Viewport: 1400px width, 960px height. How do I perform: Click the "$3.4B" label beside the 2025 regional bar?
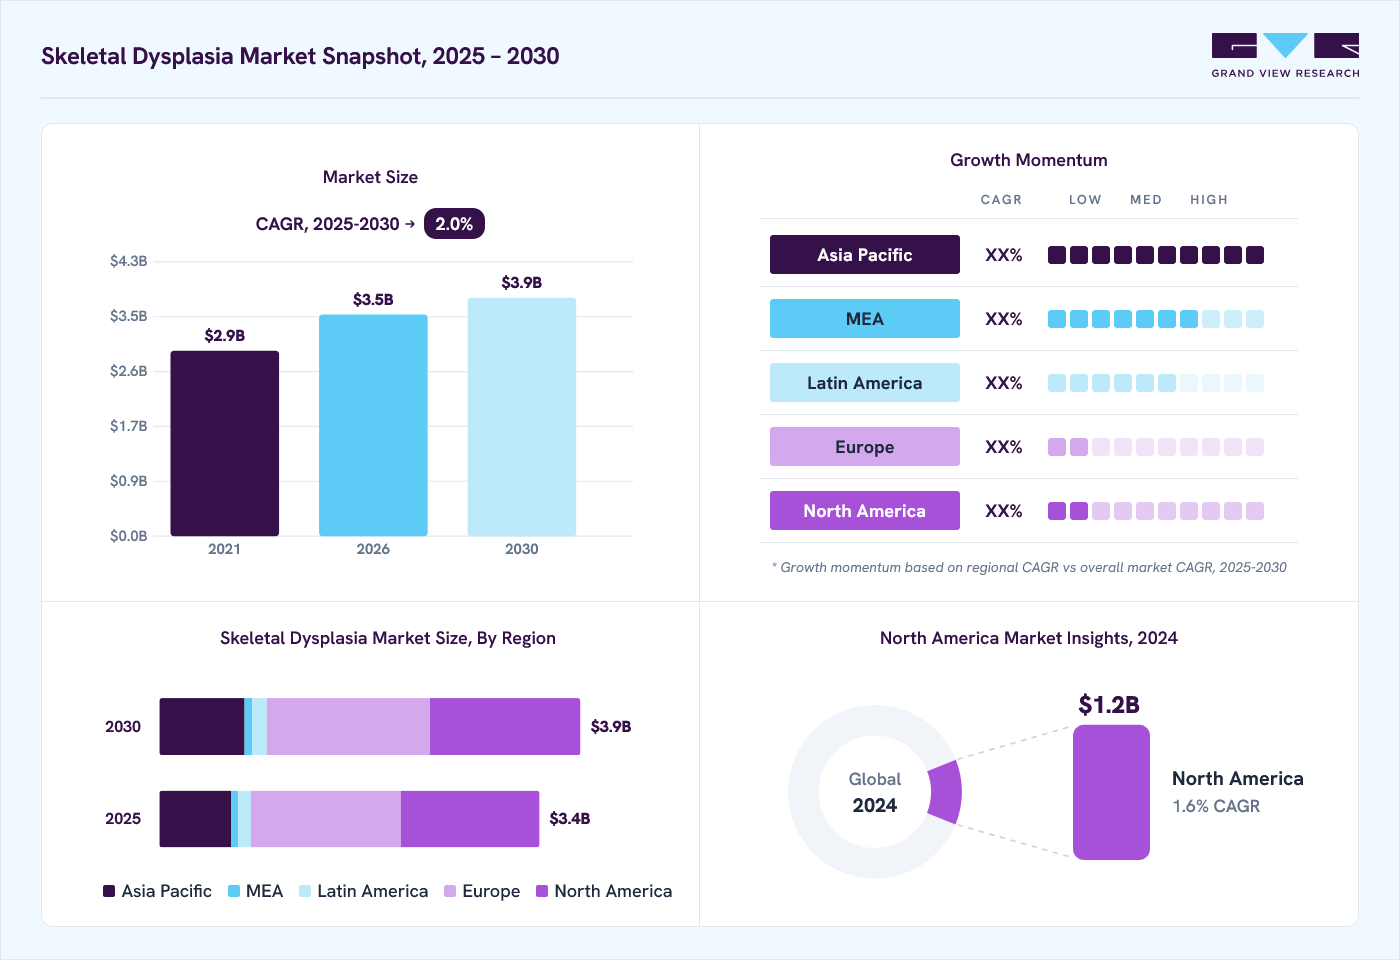click(570, 818)
